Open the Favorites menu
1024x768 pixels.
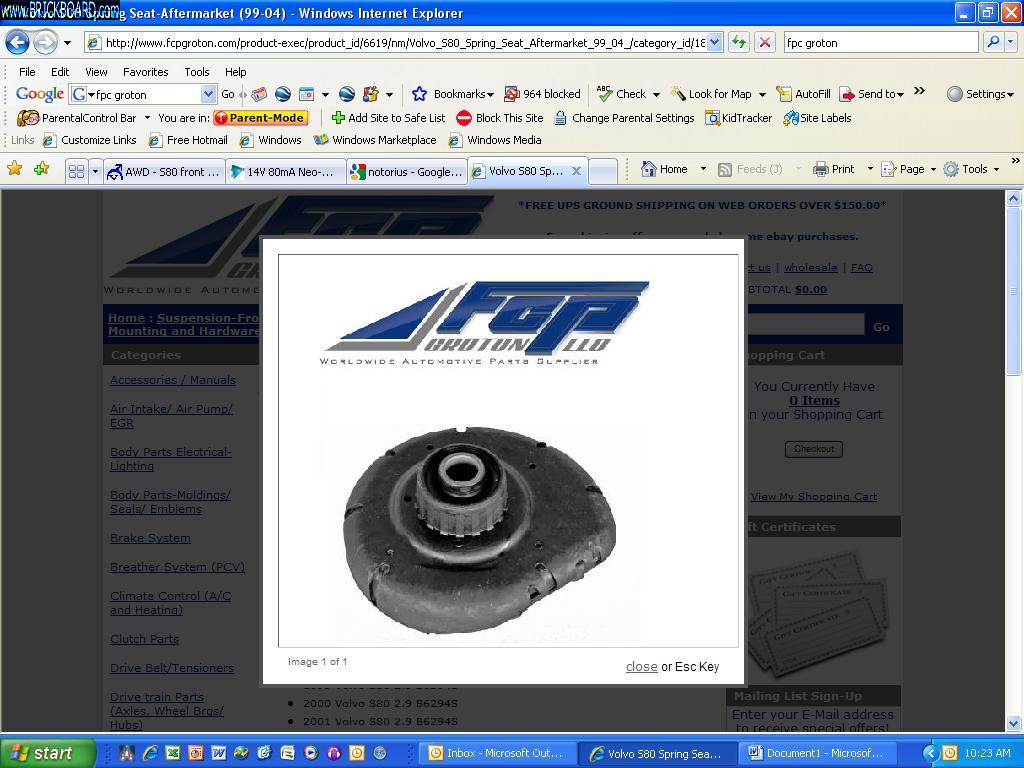click(x=145, y=72)
